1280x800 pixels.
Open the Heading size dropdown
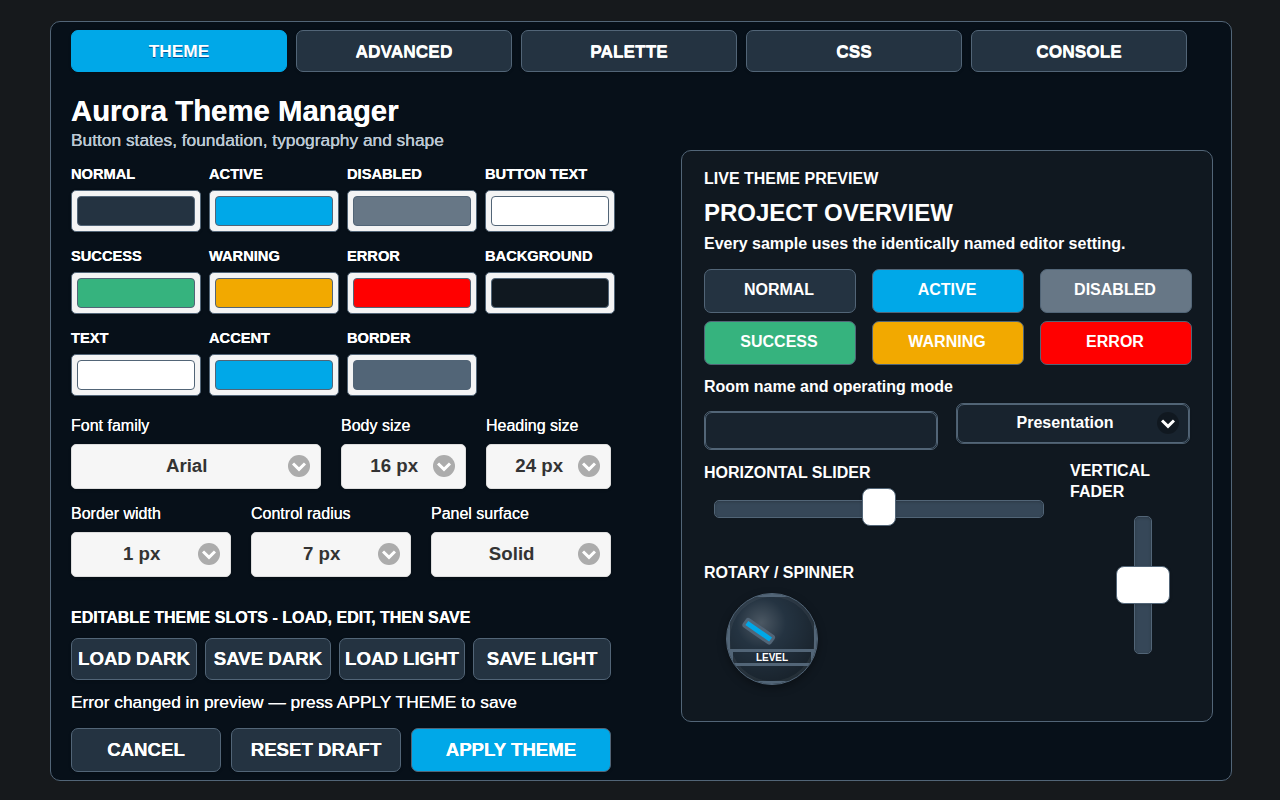548,466
